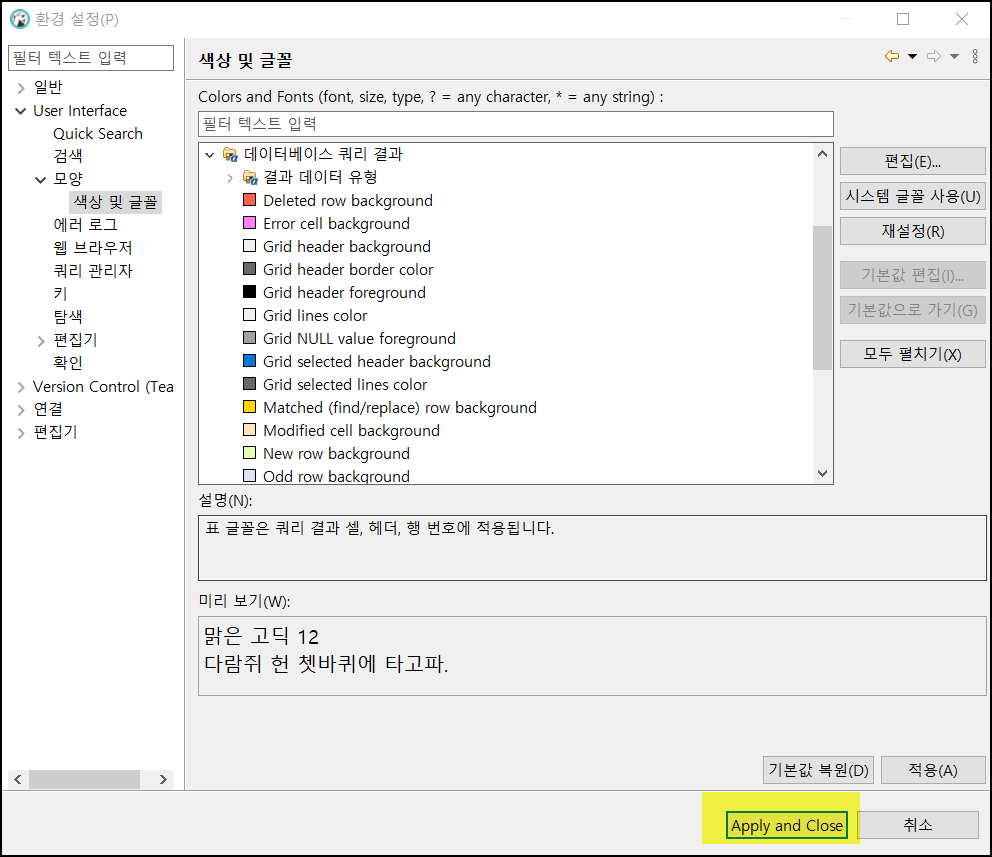
Task: Open the 웹 브라우저 preferences page
Action: point(93,248)
